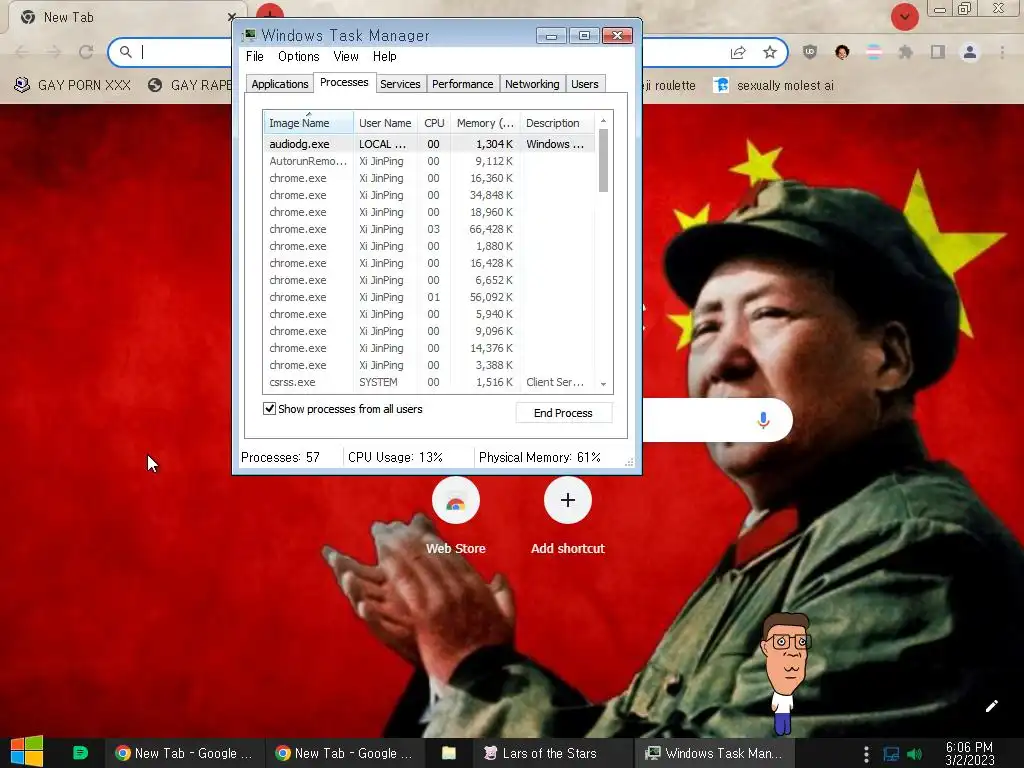Image resolution: width=1024 pixels, height=768 pixels.
Task: Click the voice search microphone icon
Action: (x=763, y=420)
